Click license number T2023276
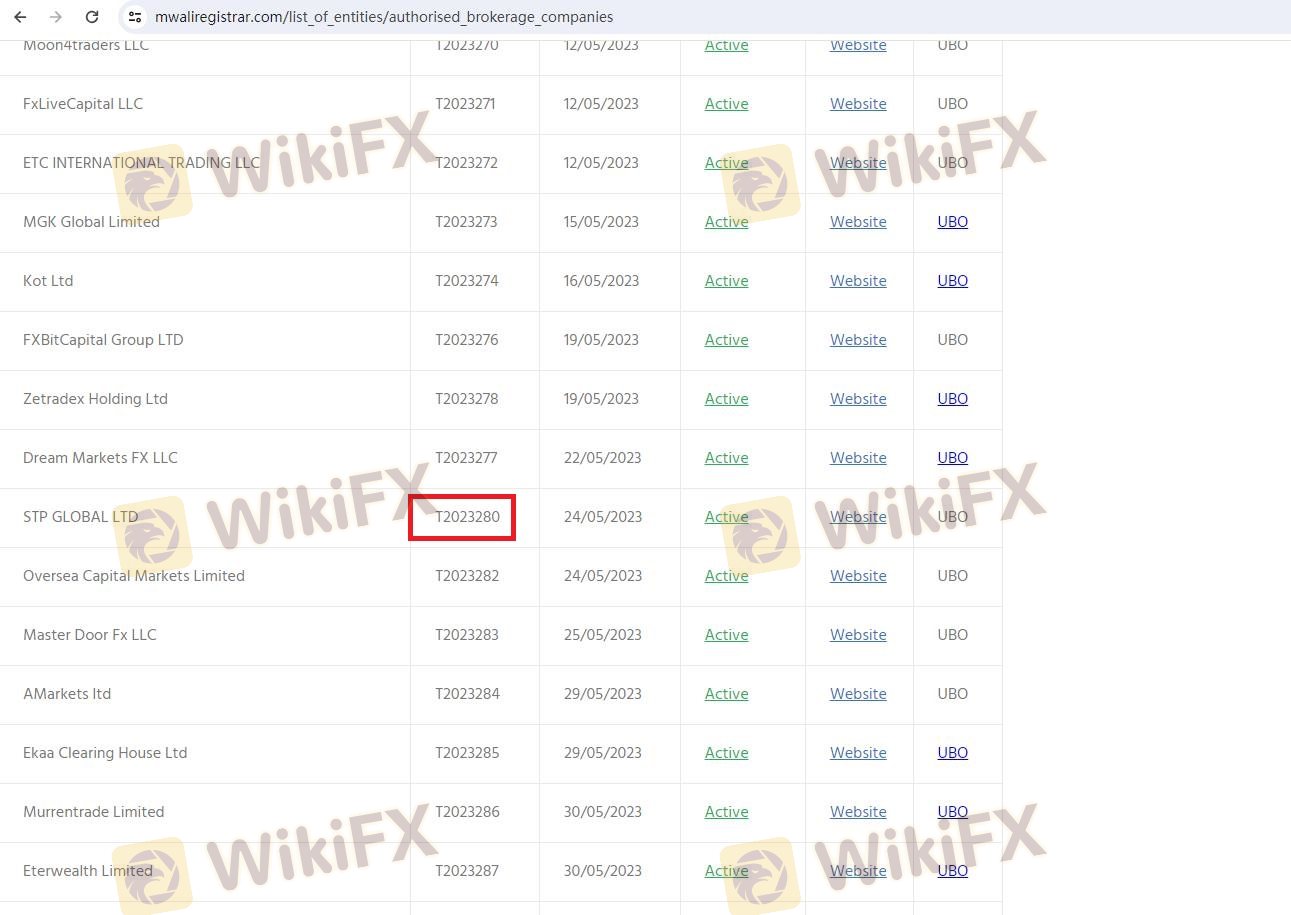The width and height of the screenshot is (1291, 915). [x=466, y=340]
